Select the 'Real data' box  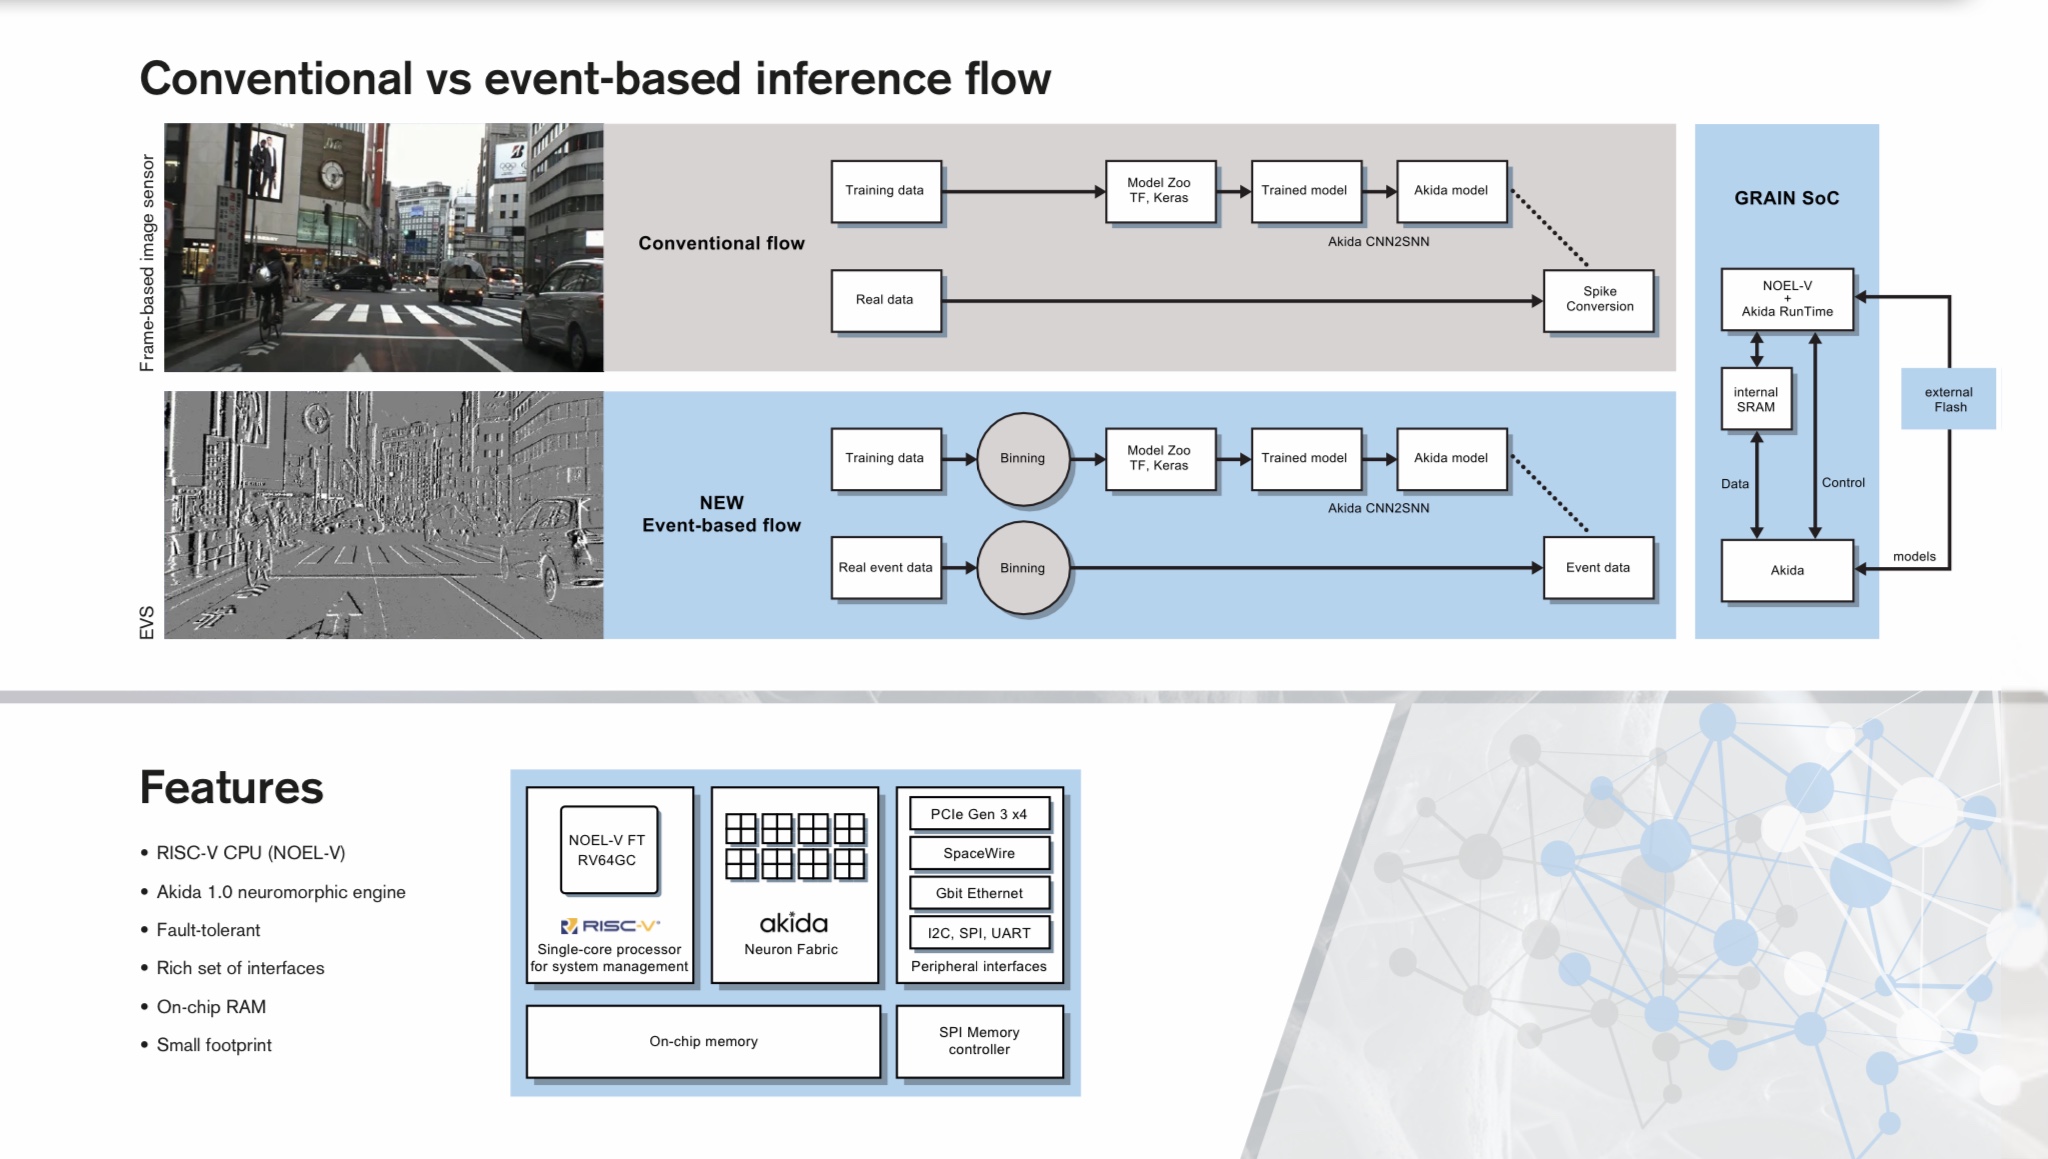point(886,300)
